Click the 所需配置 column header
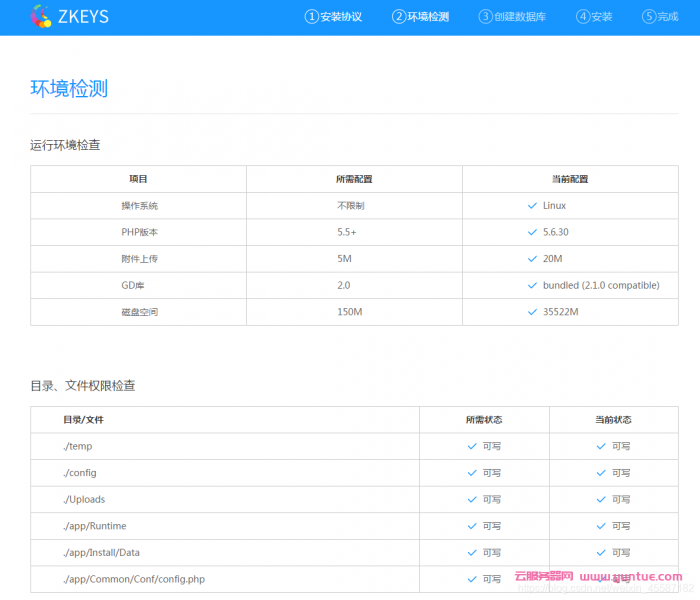 click(354, 179)
